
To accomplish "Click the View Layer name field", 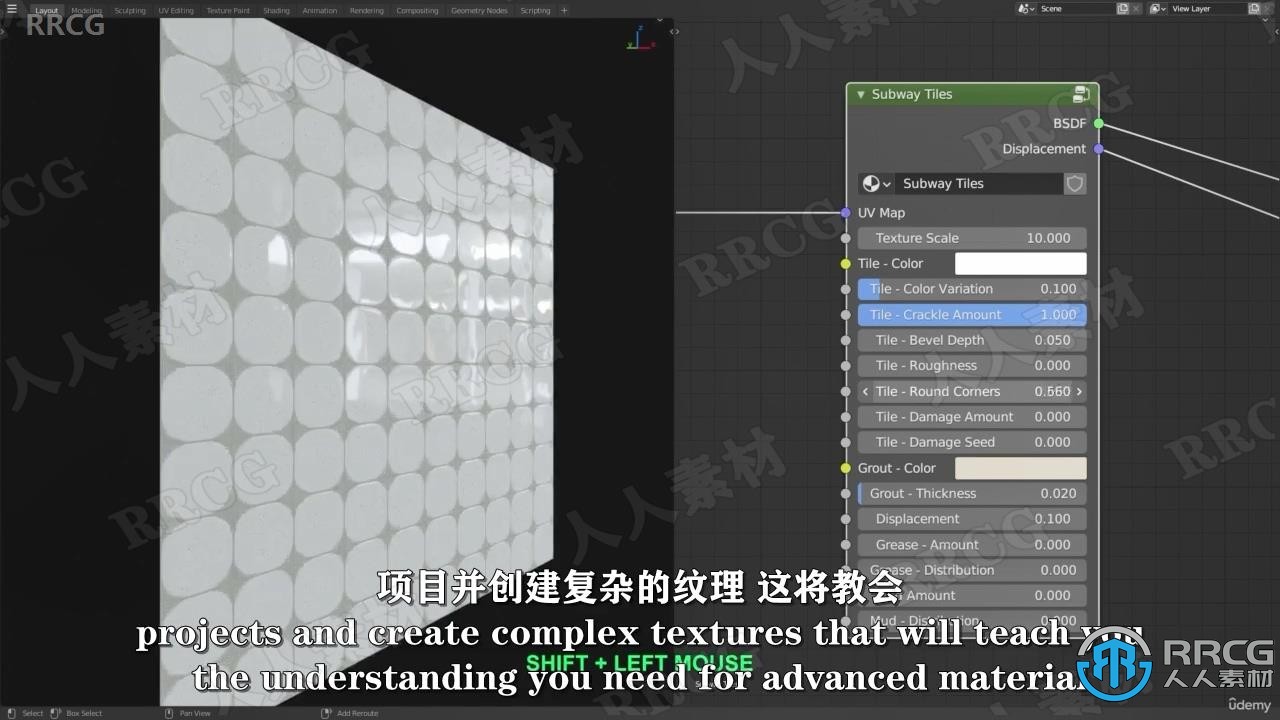I will [x=1208, y=8].
